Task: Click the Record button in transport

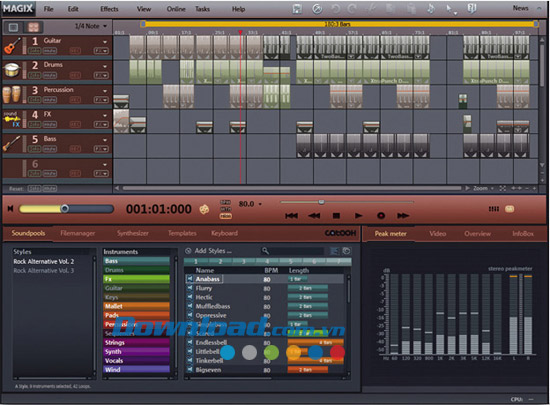Action: pyautogui.click(x=381, y=215)
